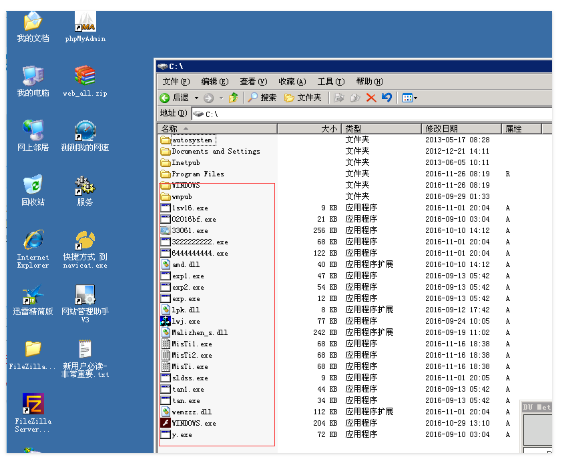566x466 pixels.
Task: Select the wmpub folder
Action: coord(177,197)
